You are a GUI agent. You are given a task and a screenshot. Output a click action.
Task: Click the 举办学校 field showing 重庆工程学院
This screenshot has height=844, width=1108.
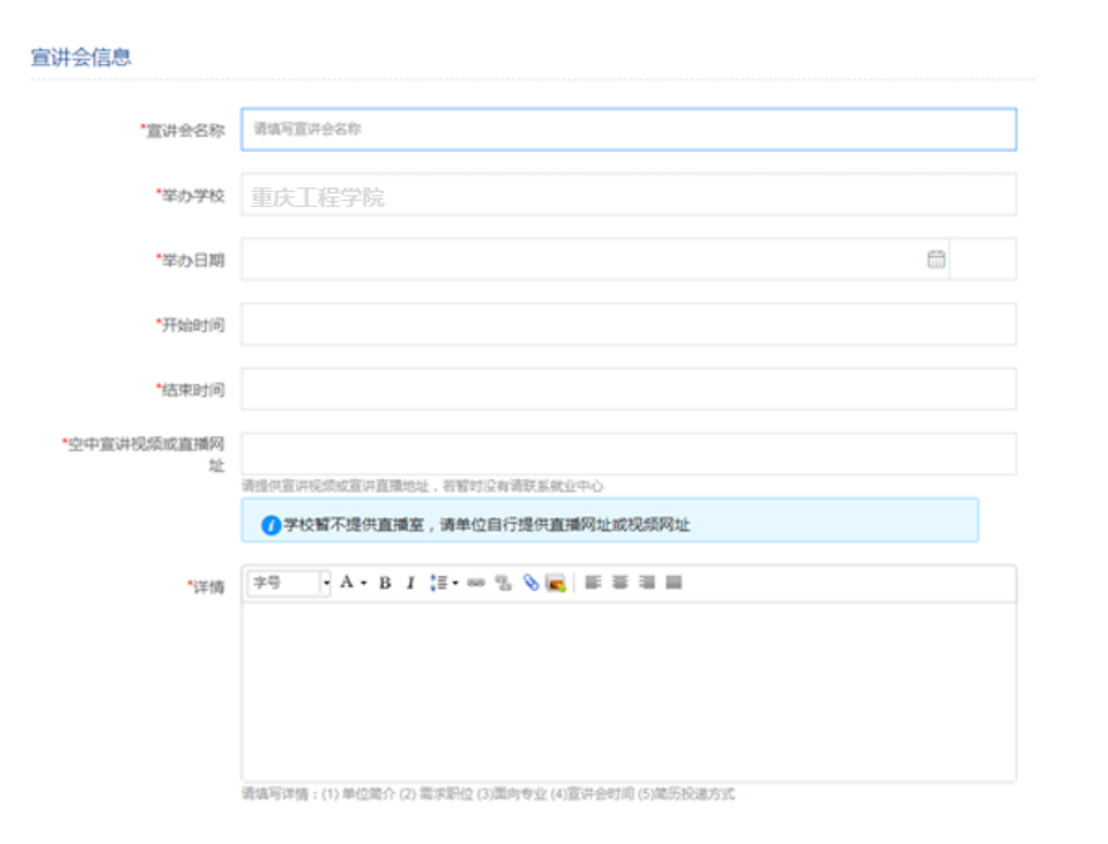[628, 195]
